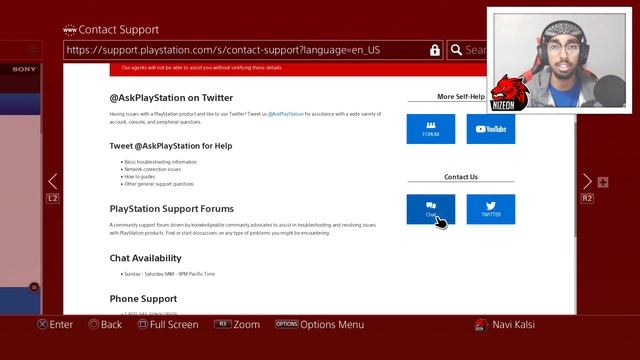The image size is (640, 360).
Task: Select the 'PlayStation Support Forums' heading
Action: coord(171,209)
